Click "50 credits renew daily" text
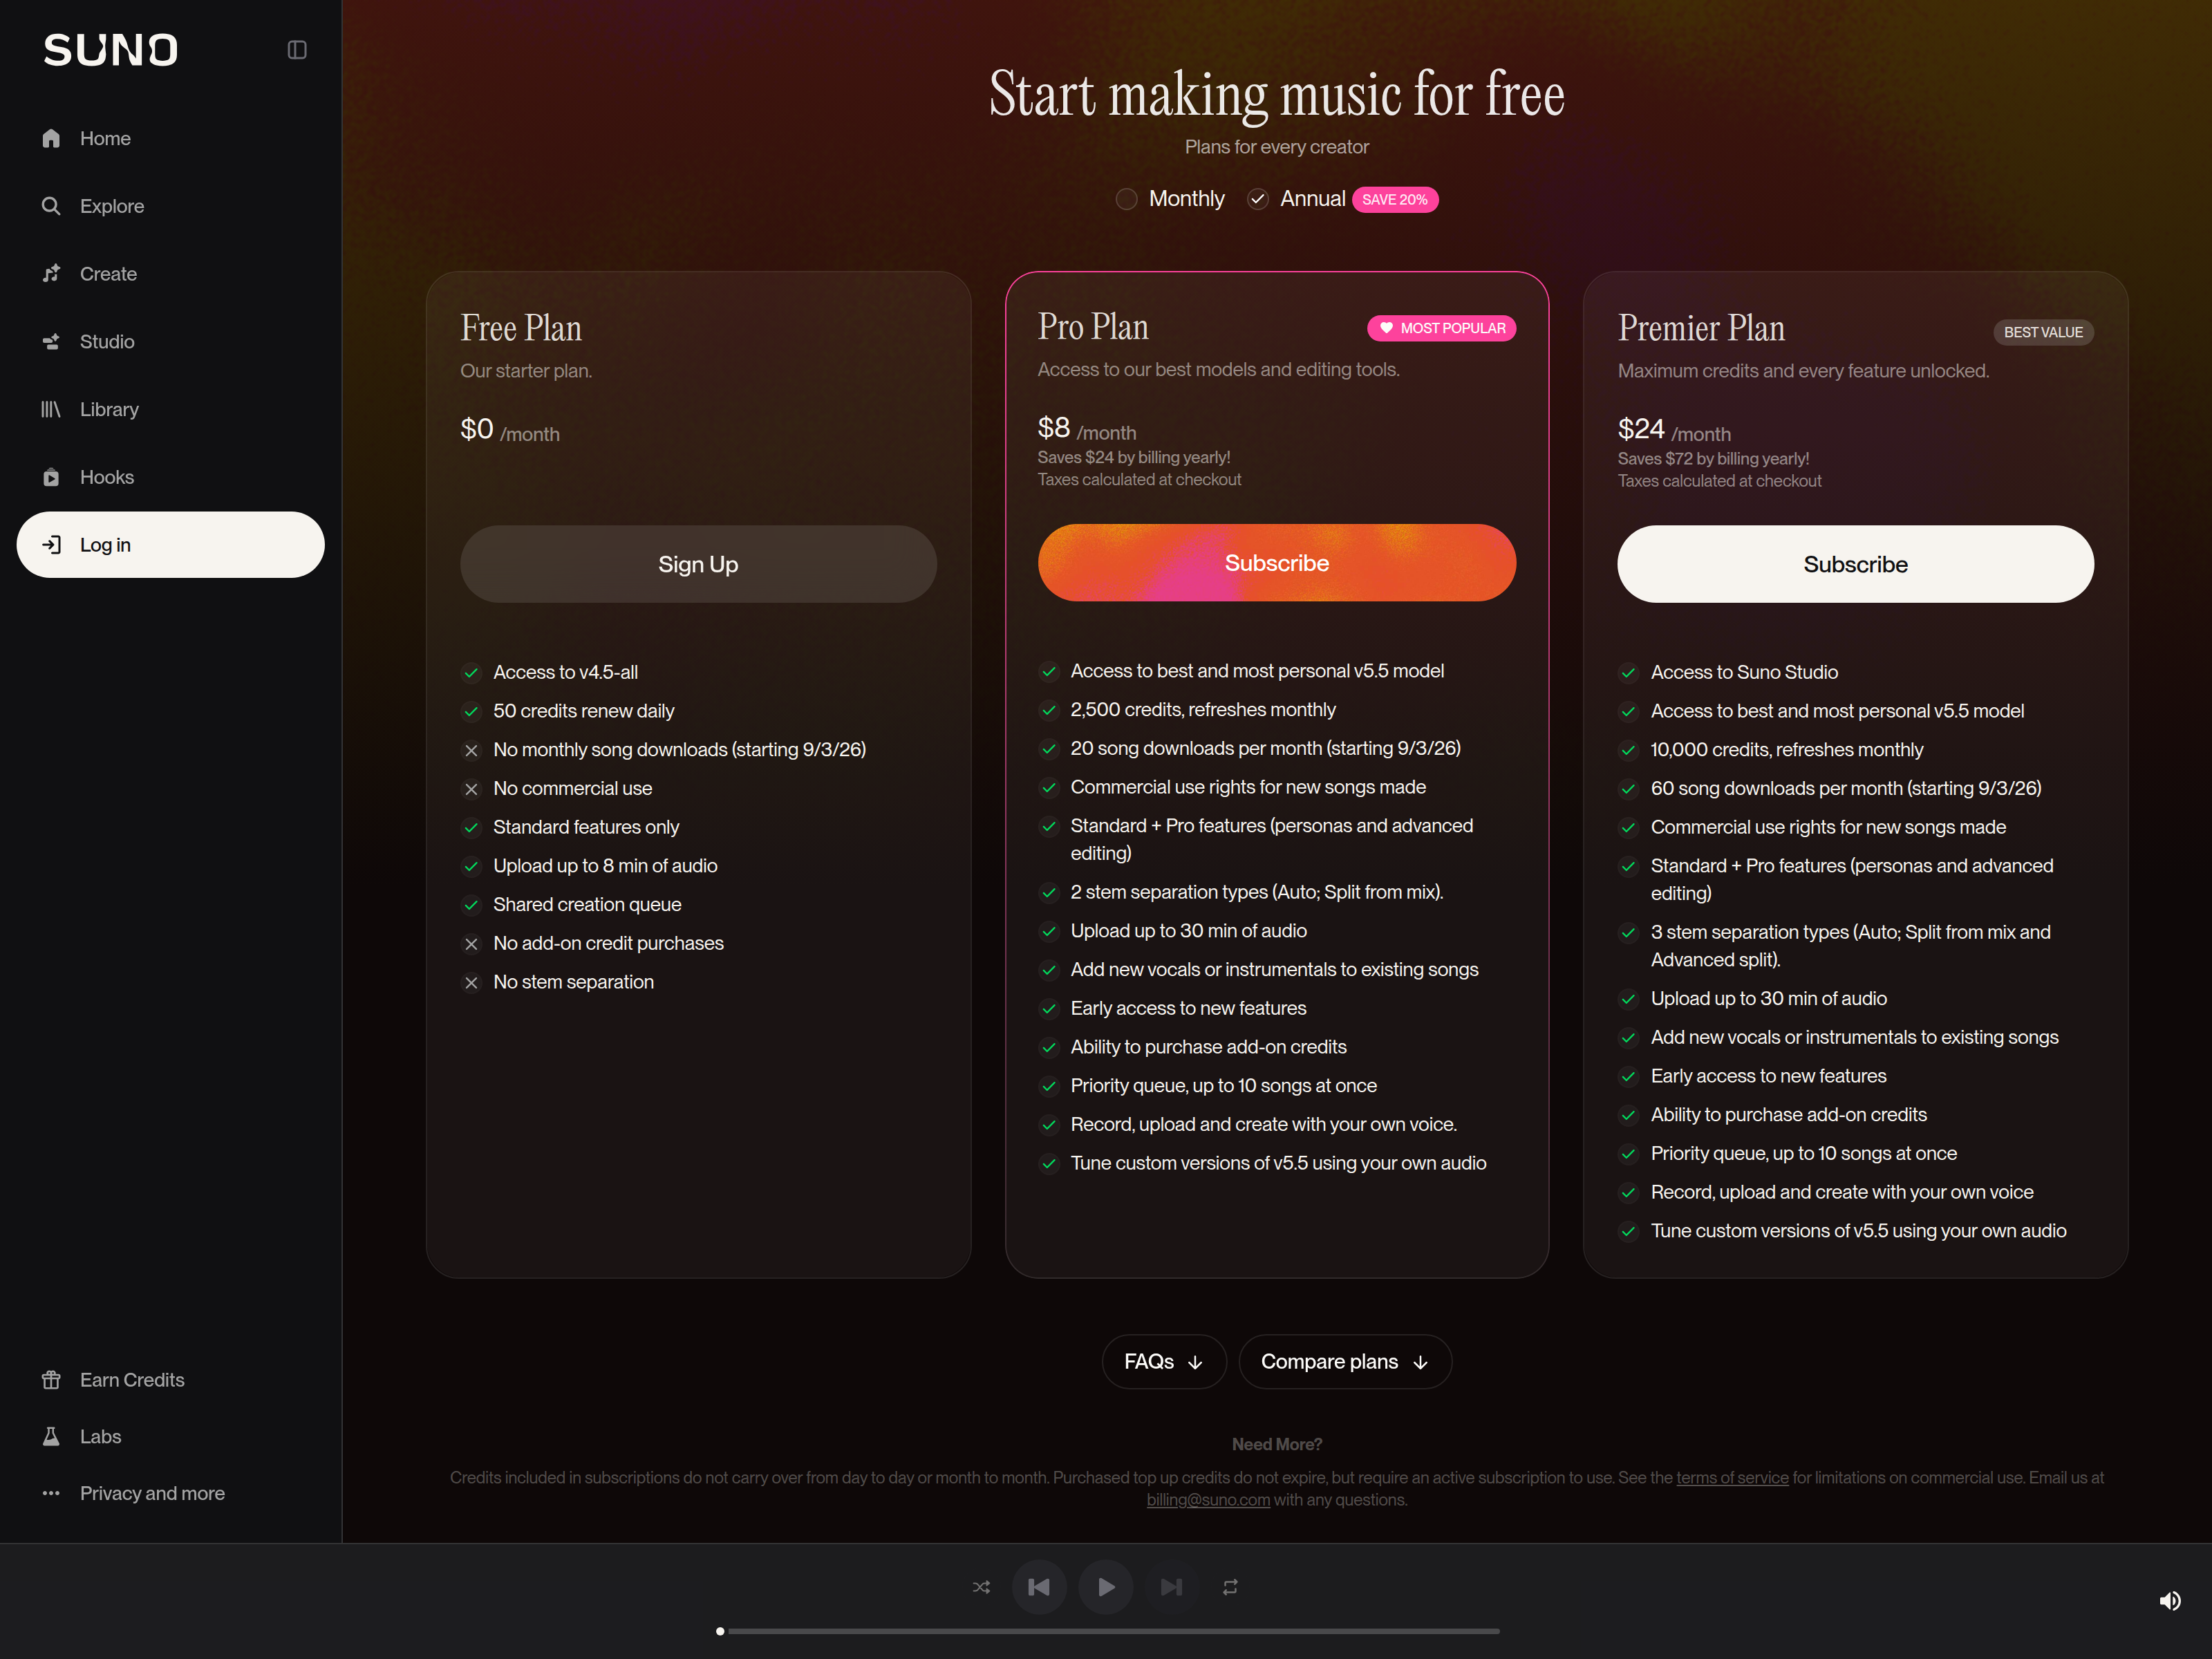 click(584, 711)
